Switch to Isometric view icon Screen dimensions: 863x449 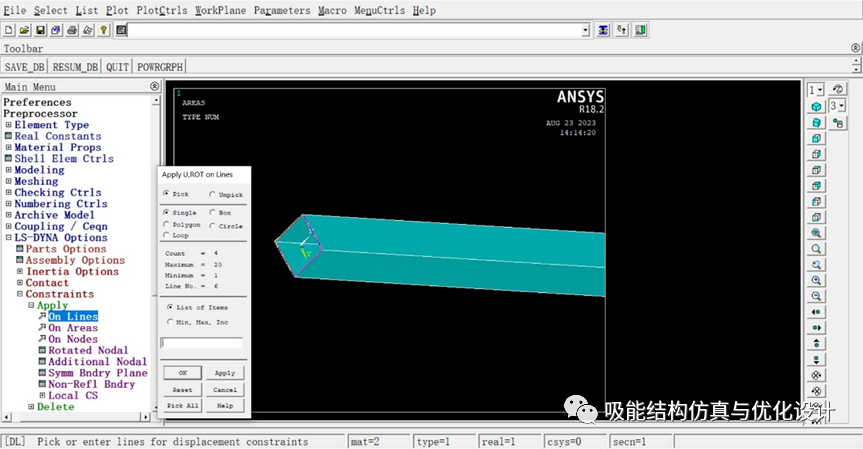[x=816, y=106]
